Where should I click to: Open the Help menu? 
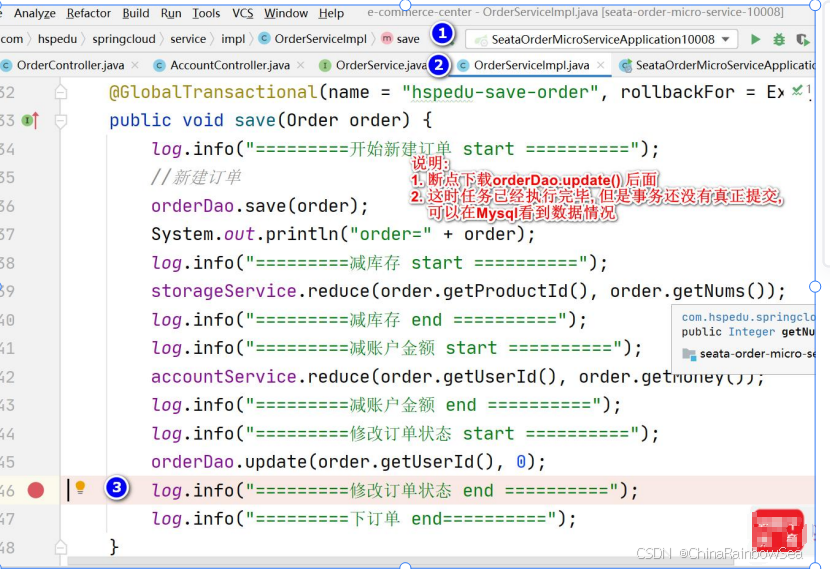click(331, 13)
